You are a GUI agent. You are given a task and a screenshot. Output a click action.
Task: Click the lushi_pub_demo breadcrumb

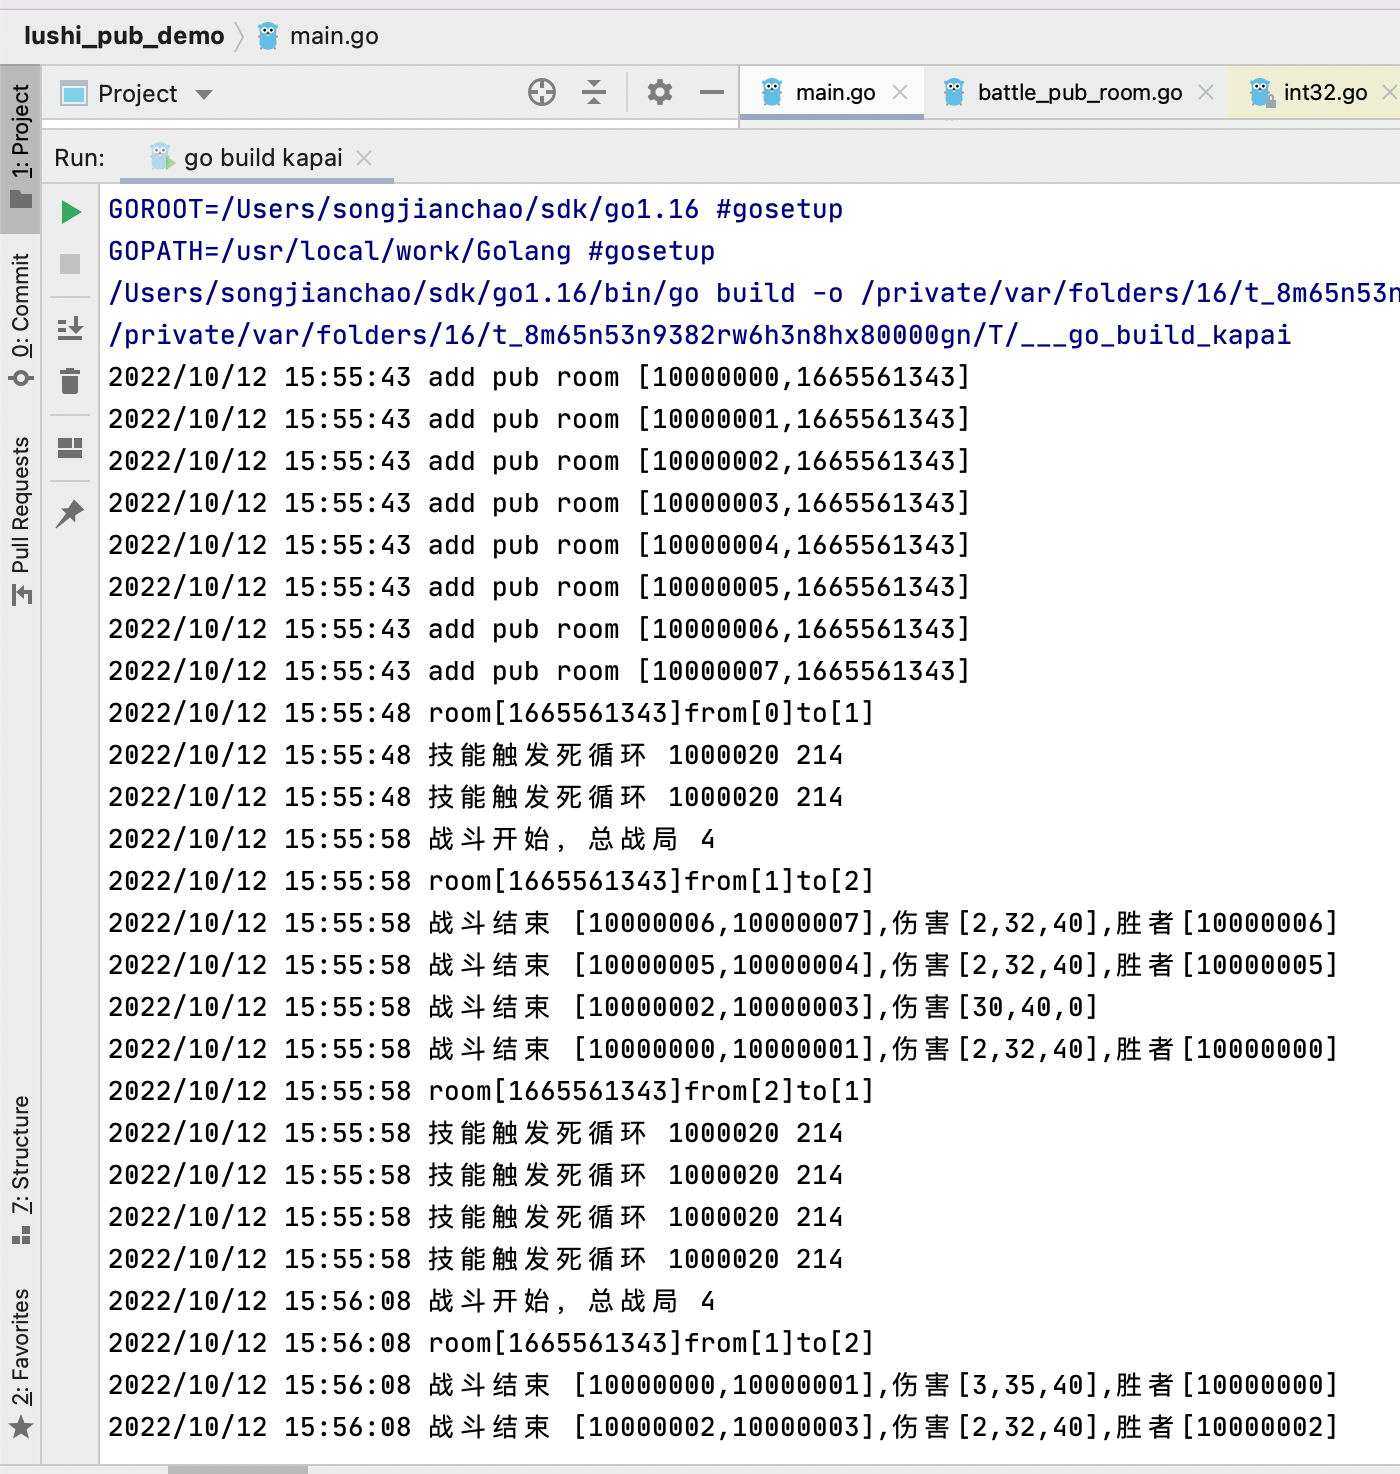coord(123,35)
